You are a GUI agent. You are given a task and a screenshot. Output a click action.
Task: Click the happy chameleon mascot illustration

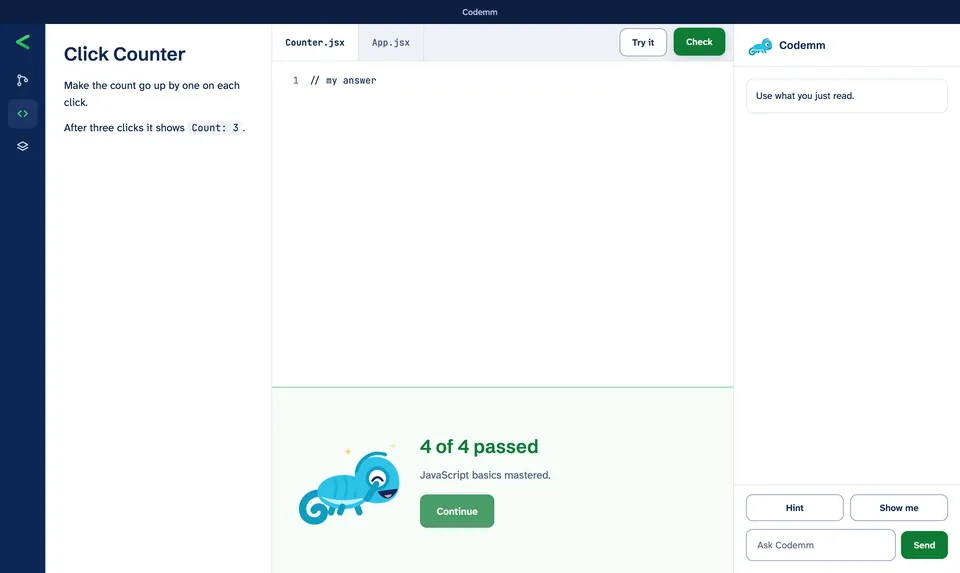click(349, 487)
